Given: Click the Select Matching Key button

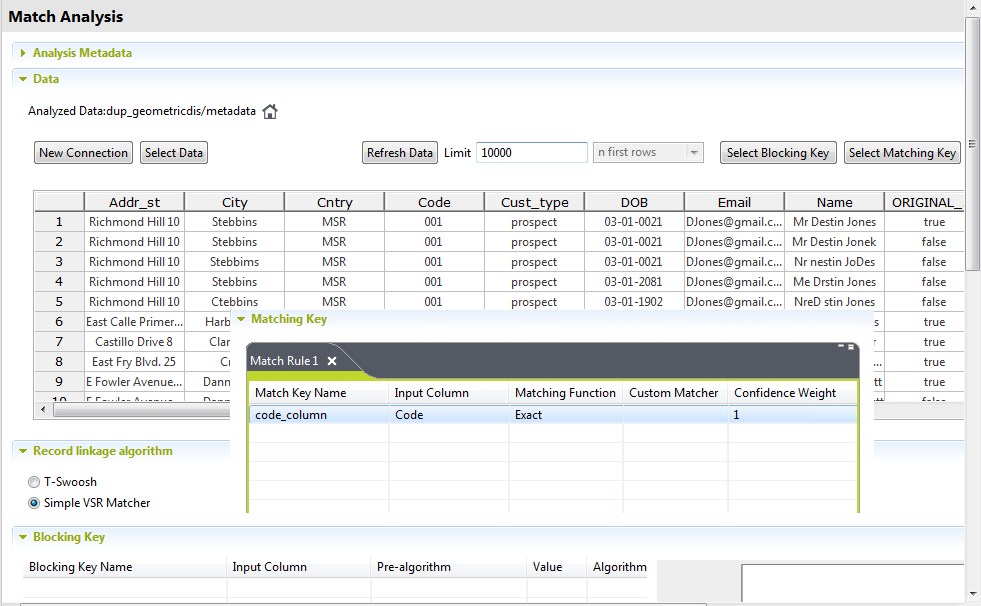Looking at the screenshot, I should tap(902, 153).
